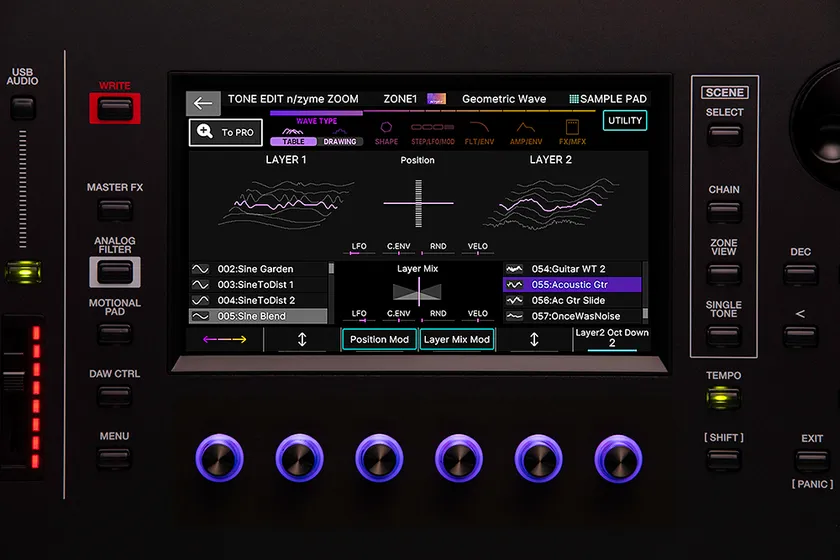This screenshot has width=840, height=560.
Task: Tap the SAMPLE PAD grid icon
Action: click(574, 99)
